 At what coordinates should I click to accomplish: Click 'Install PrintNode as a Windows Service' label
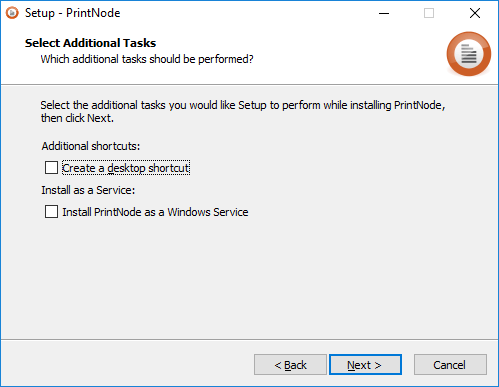click(155, 212)
